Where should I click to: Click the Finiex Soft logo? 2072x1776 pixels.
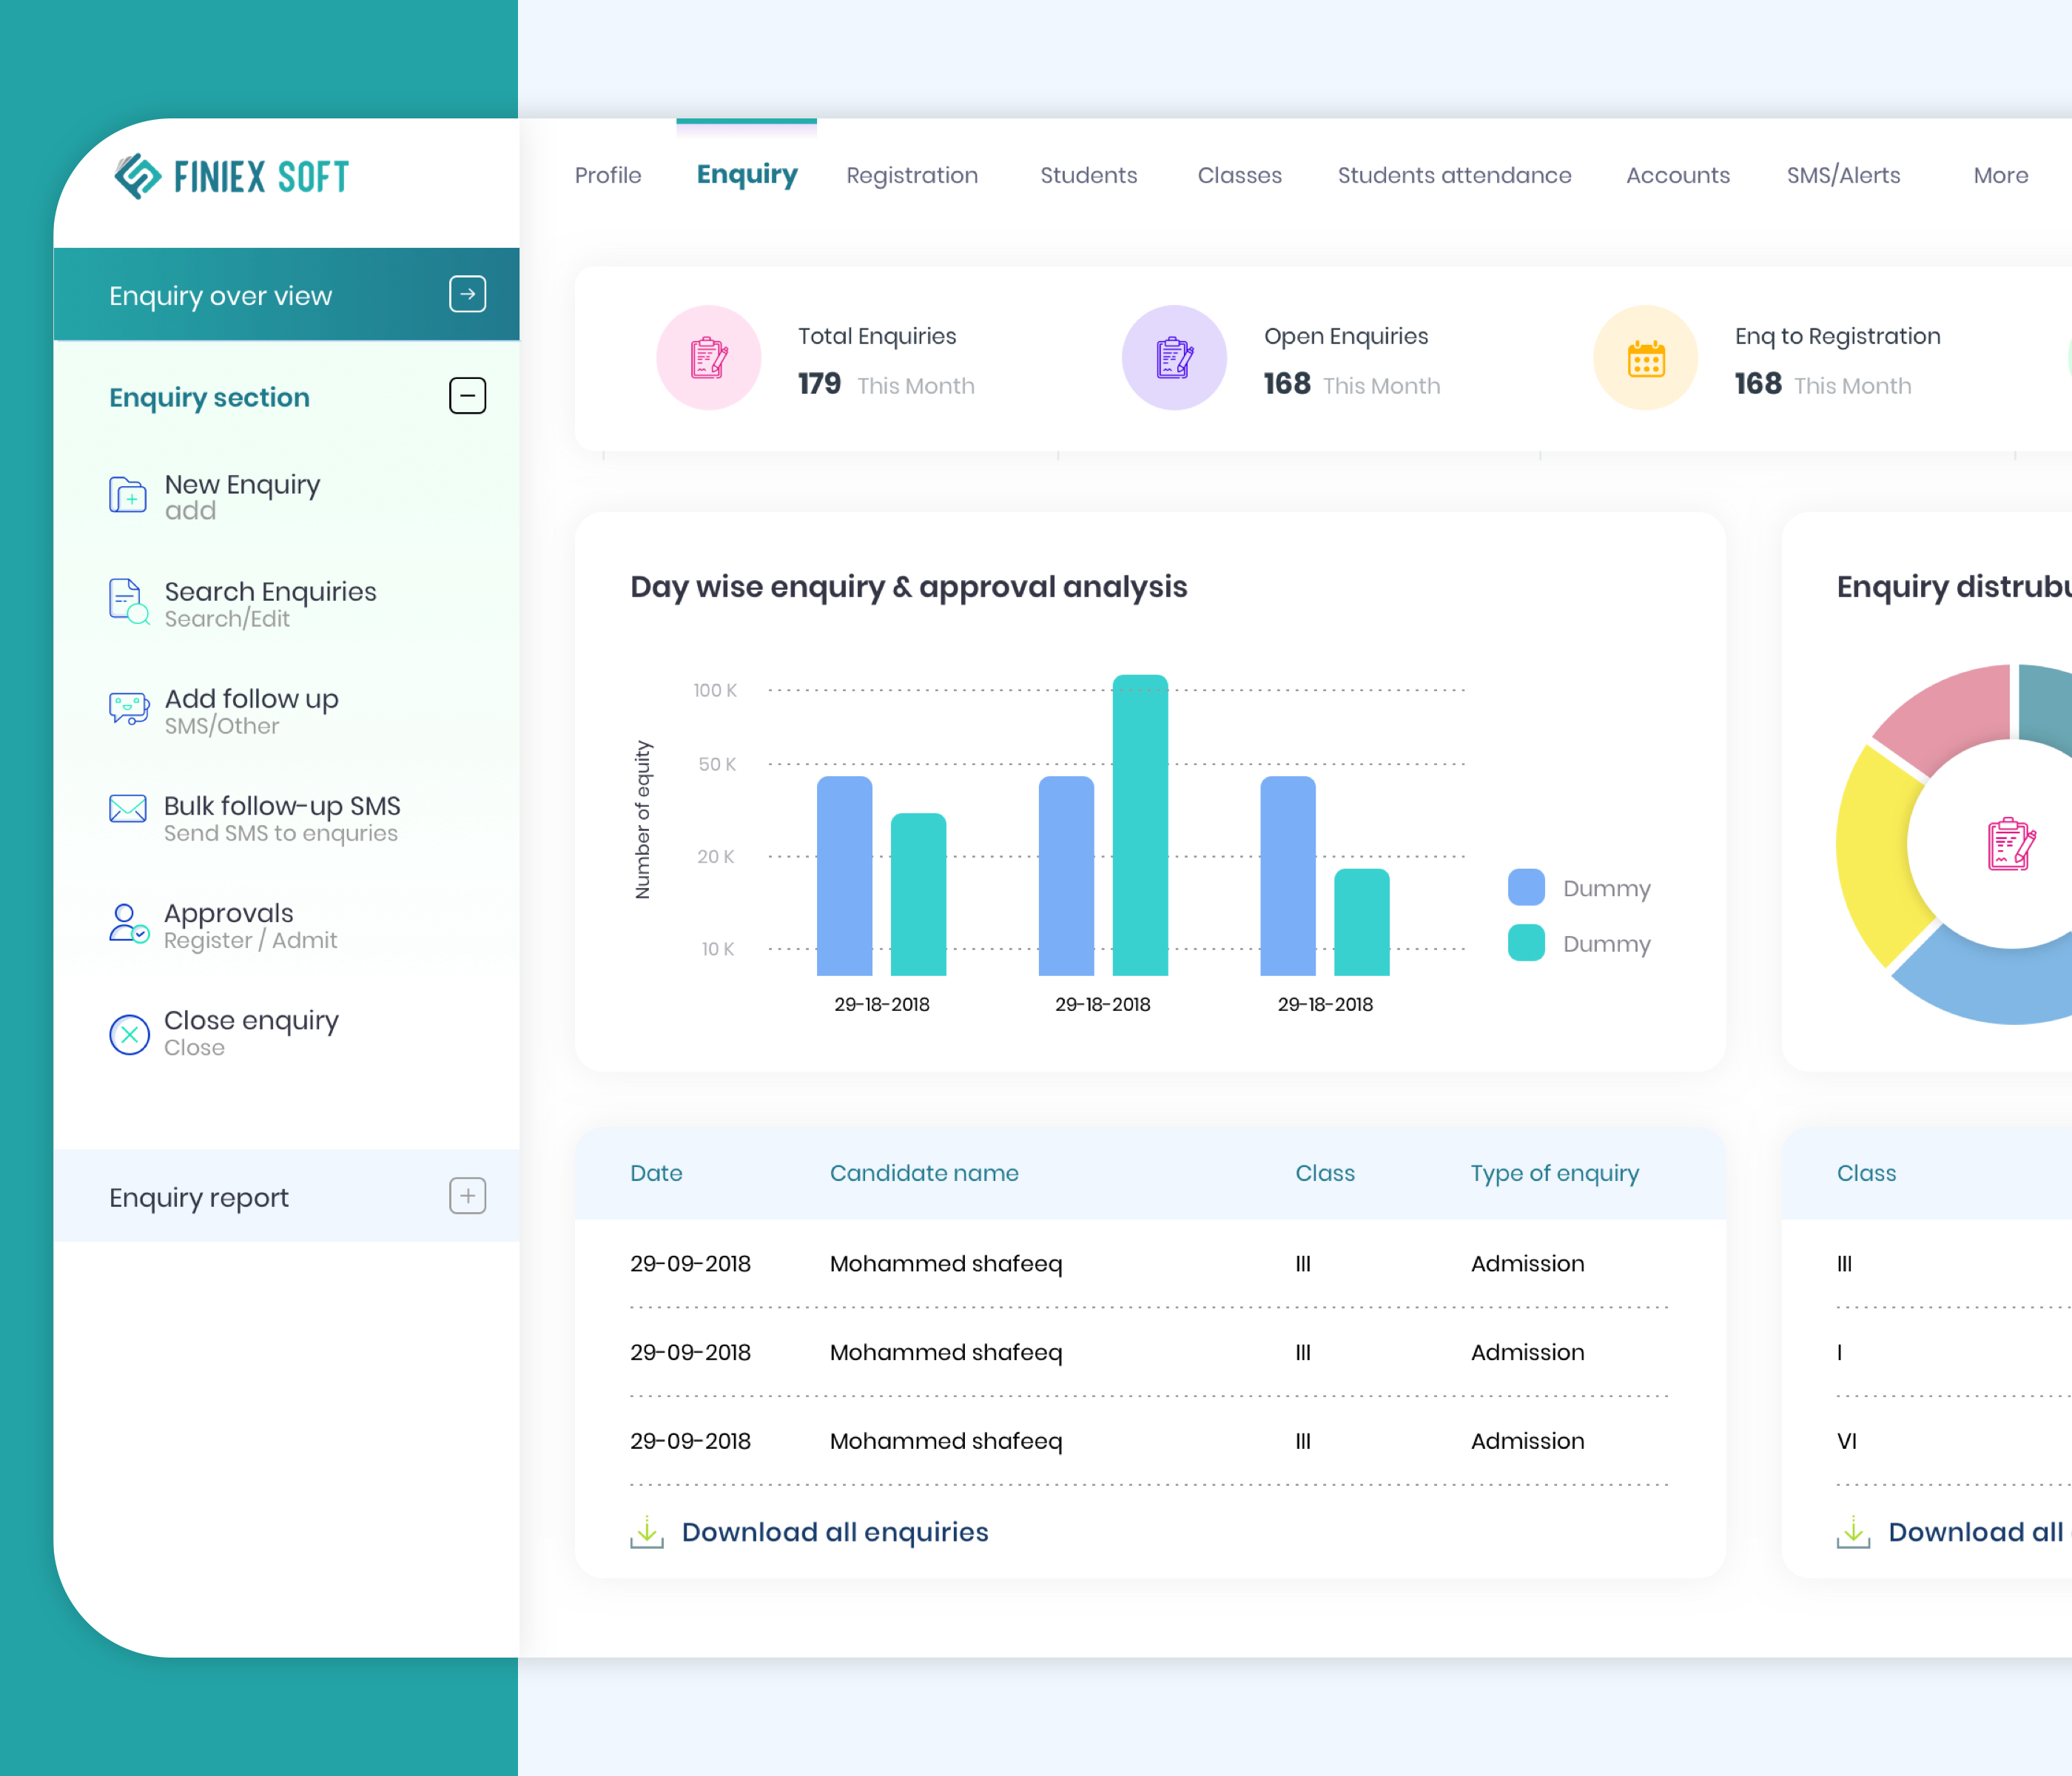pyautogui.click(x=231, y=177)
